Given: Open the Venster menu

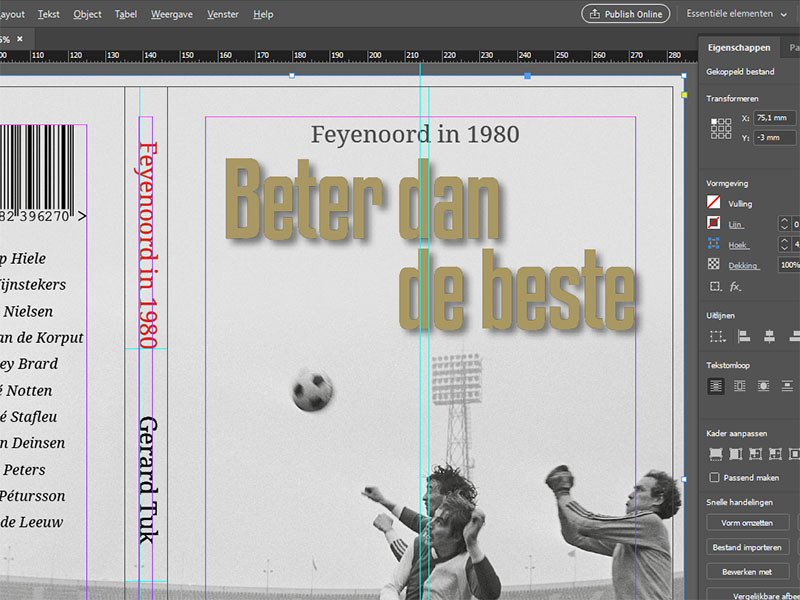Looking at the screenshot, I should click(x=223, y=14).
